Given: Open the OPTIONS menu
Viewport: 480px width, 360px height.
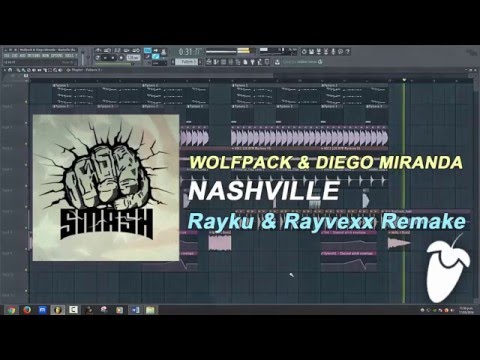Looking at the screenshot, I should tap(57, 55).
